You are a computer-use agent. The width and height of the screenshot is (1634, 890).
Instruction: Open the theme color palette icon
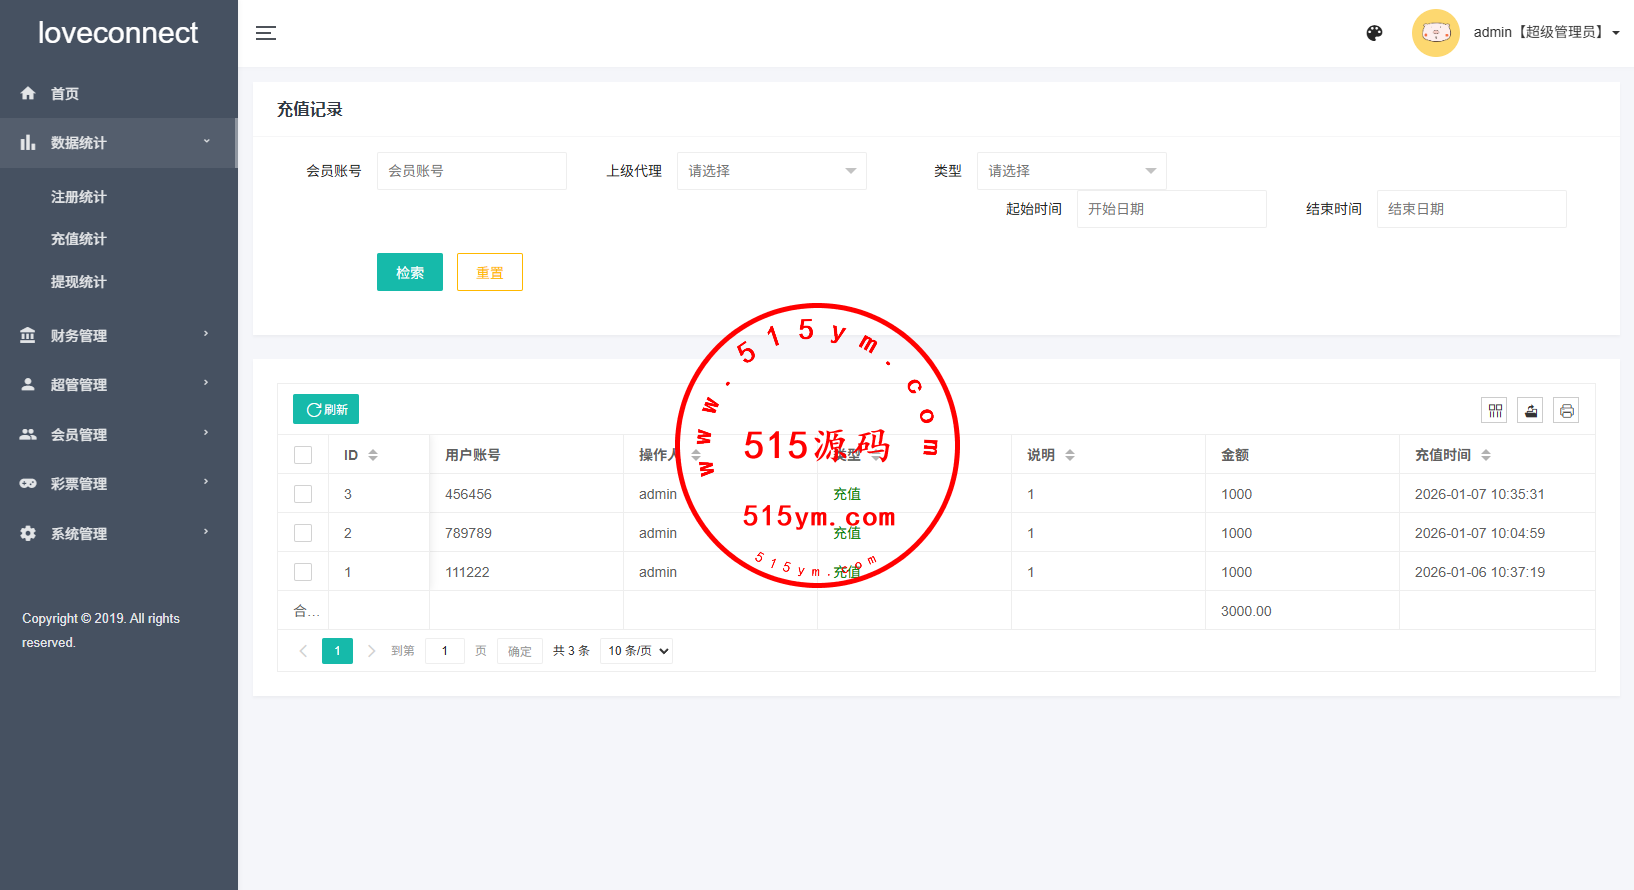1374,33
